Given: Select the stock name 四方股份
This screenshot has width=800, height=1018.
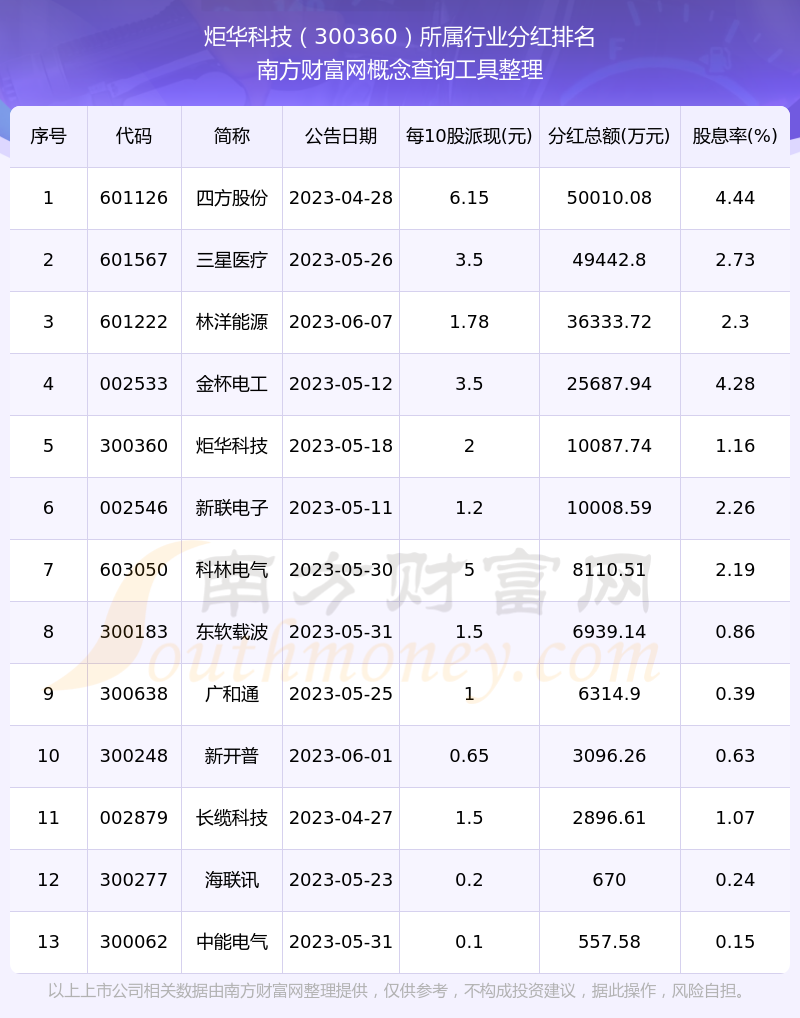Looking at the screenshot, I should tap(231, 198).
